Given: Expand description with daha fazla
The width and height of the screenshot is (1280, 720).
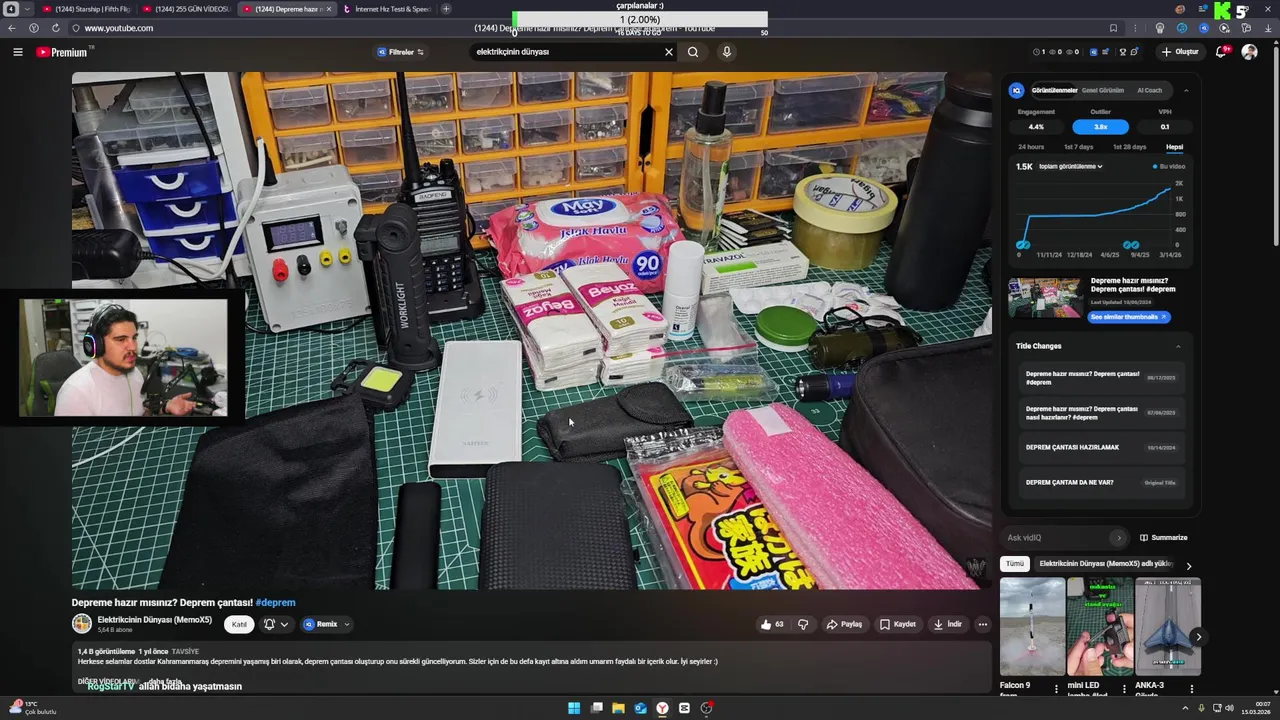Looking at the screenshot, I should pos(165,681).
